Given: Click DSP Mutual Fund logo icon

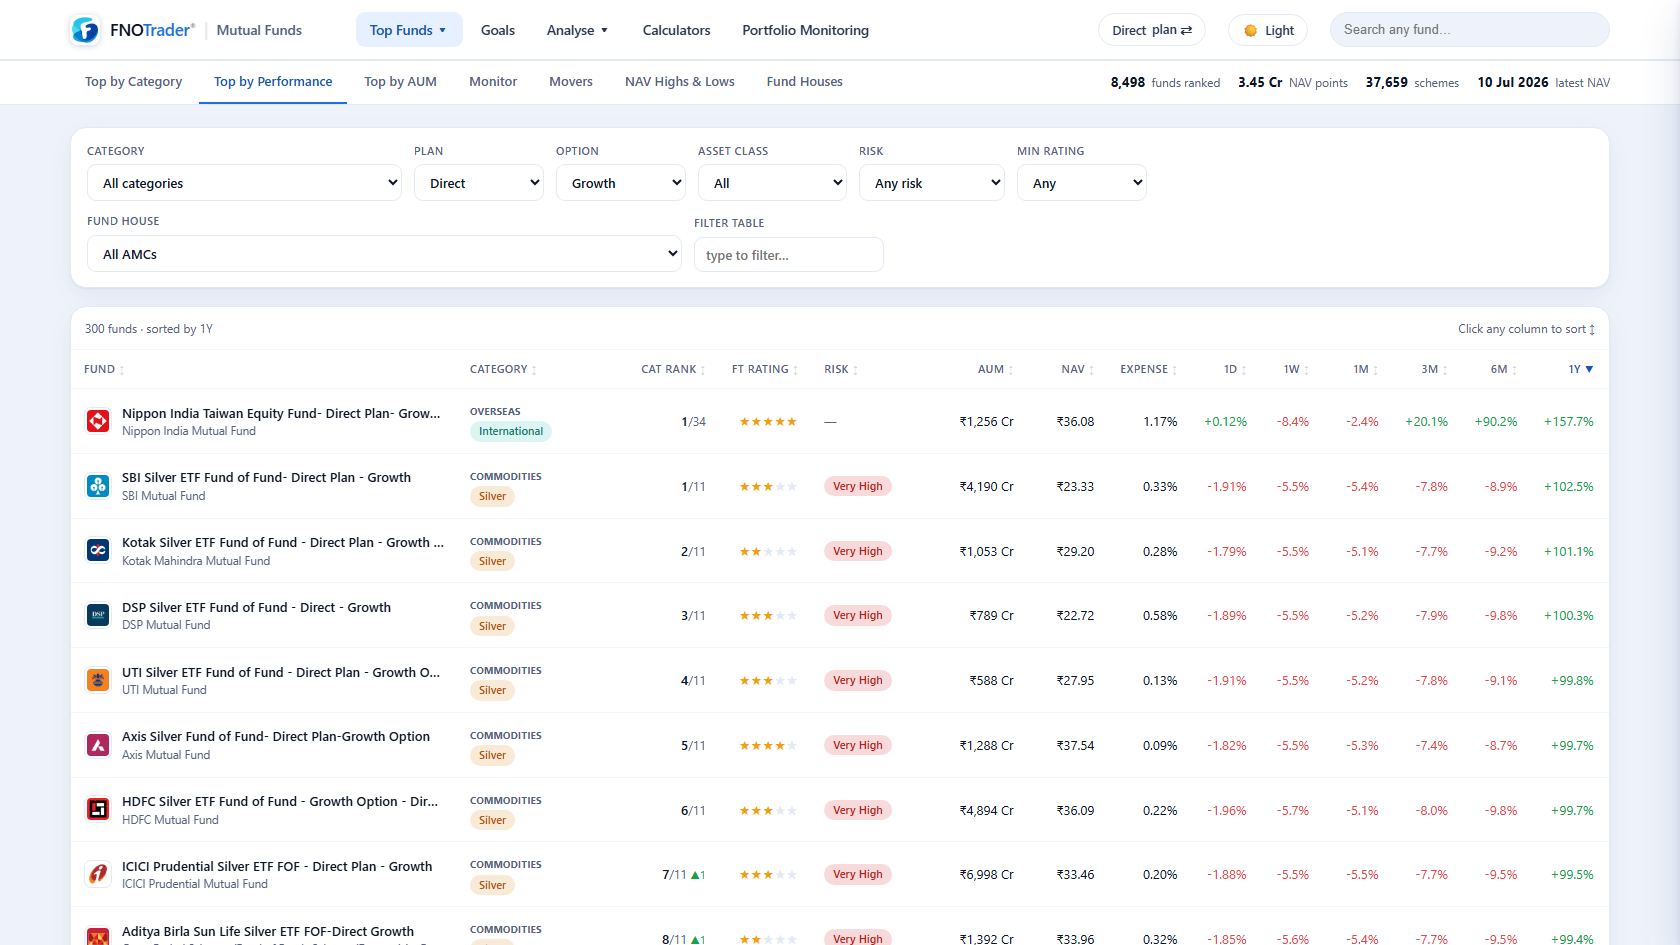Looking at the screenshot, I should [x=98, y=615].
